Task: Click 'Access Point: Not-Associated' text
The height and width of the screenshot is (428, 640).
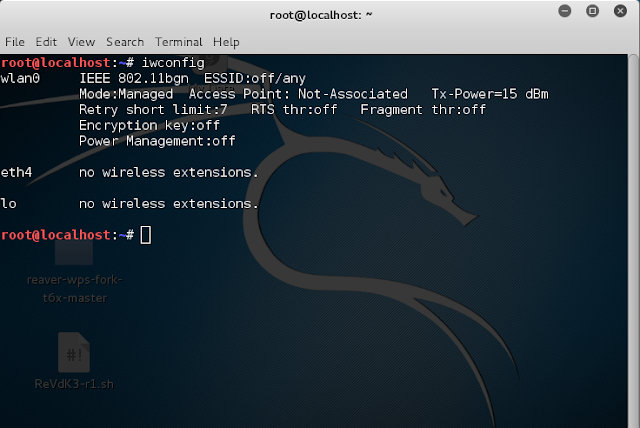Action: 298,94
